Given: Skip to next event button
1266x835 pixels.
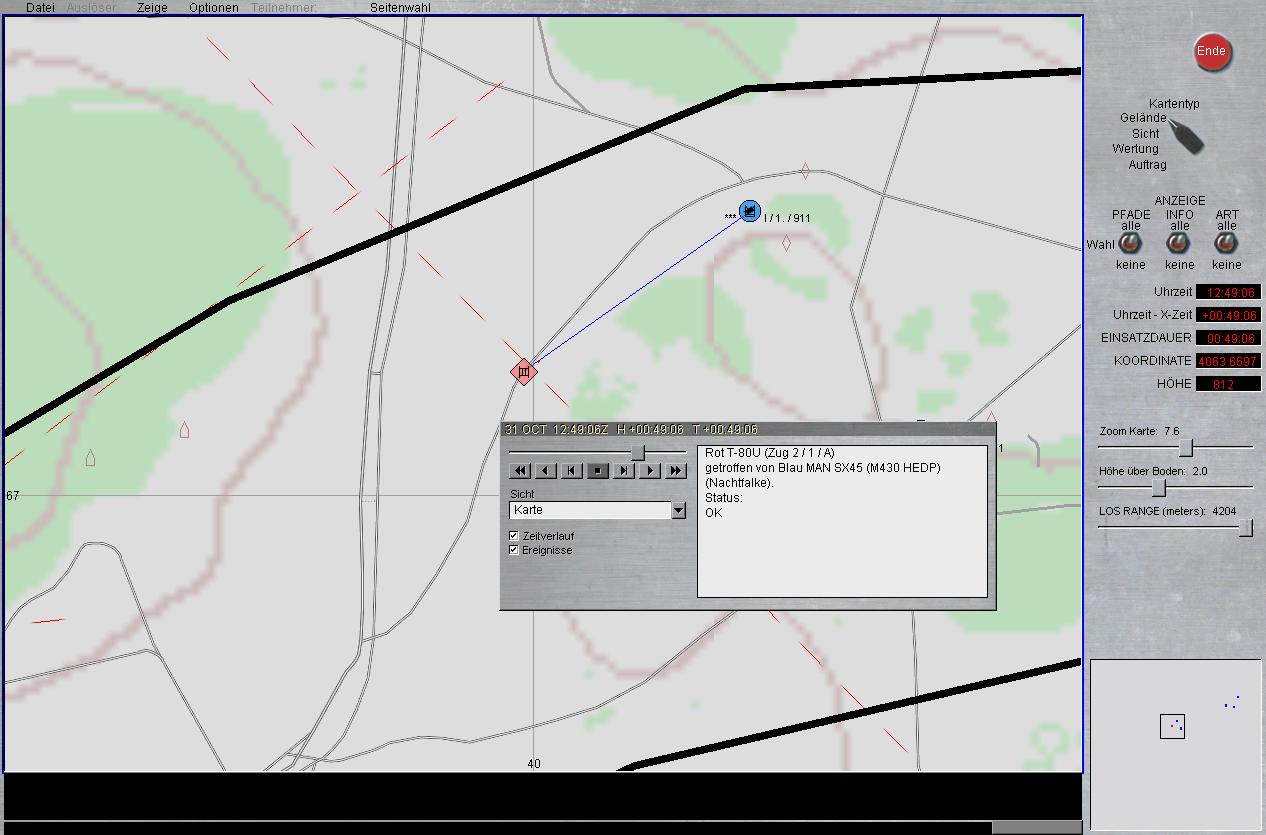Looking at the screenshot, I should tap(624, 470).
